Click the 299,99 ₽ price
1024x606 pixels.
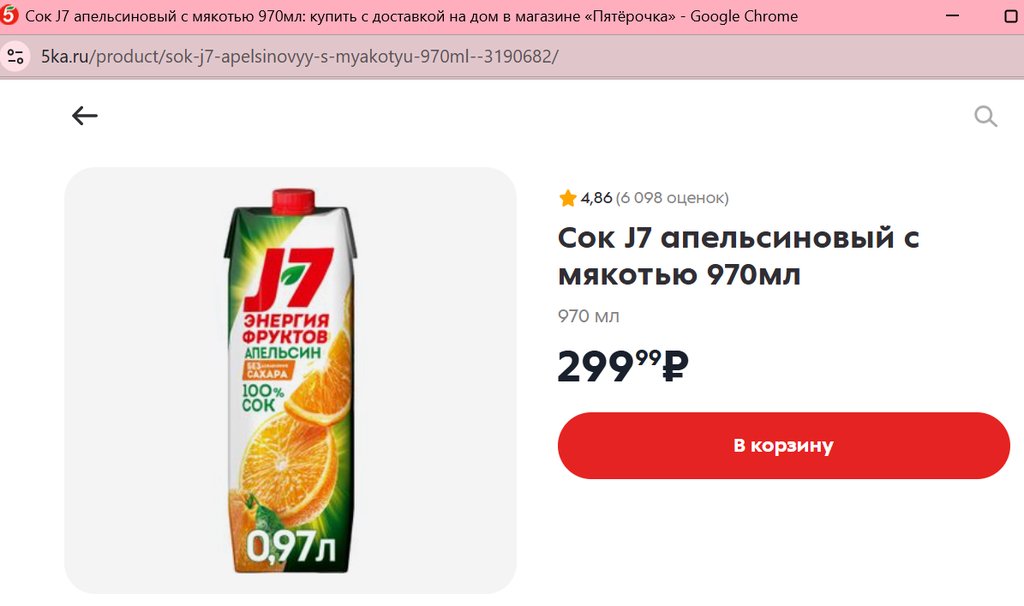[x=622, y=366]
